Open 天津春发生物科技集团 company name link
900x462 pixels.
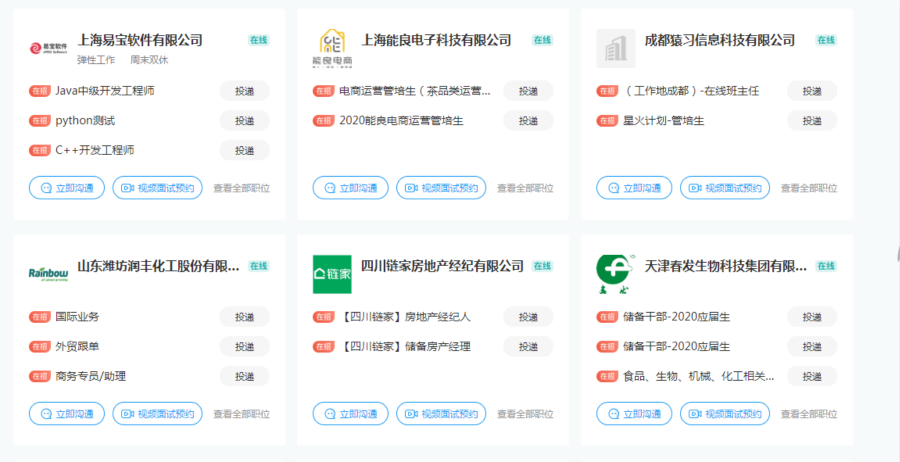725,266
